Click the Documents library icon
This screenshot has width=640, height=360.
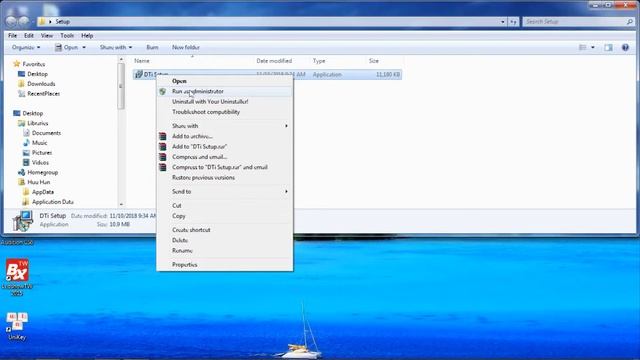(x=26, y=133)
